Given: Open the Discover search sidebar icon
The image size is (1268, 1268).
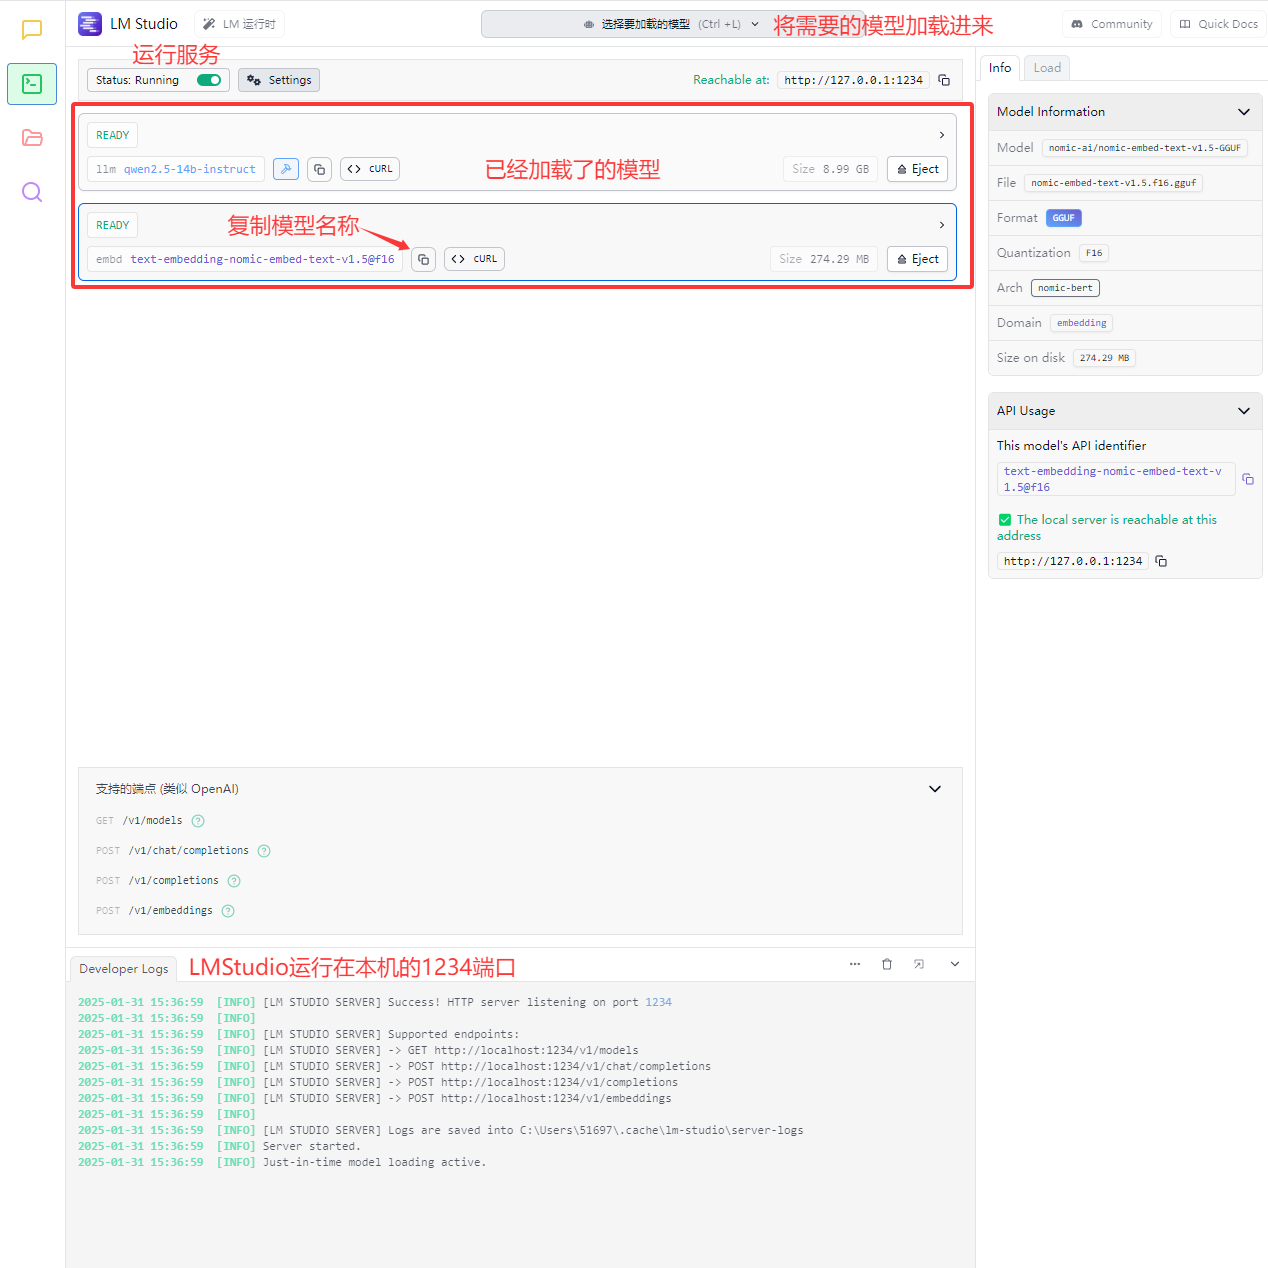Looking at the screenshot, I should (32, 192).
